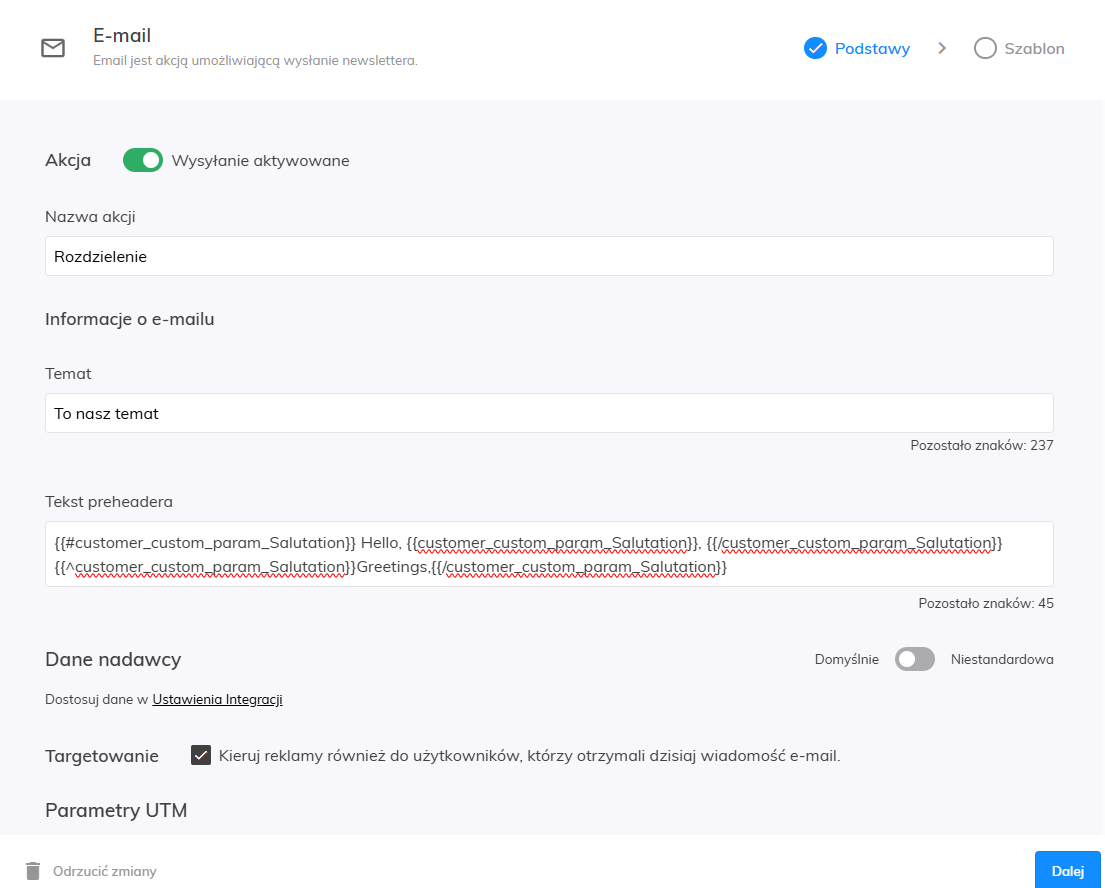Click the trash icon beside Odrzucić zmiany
The width and height of the screenshot is (1105, 888).
pyautogui.click(x=33, y=871)
